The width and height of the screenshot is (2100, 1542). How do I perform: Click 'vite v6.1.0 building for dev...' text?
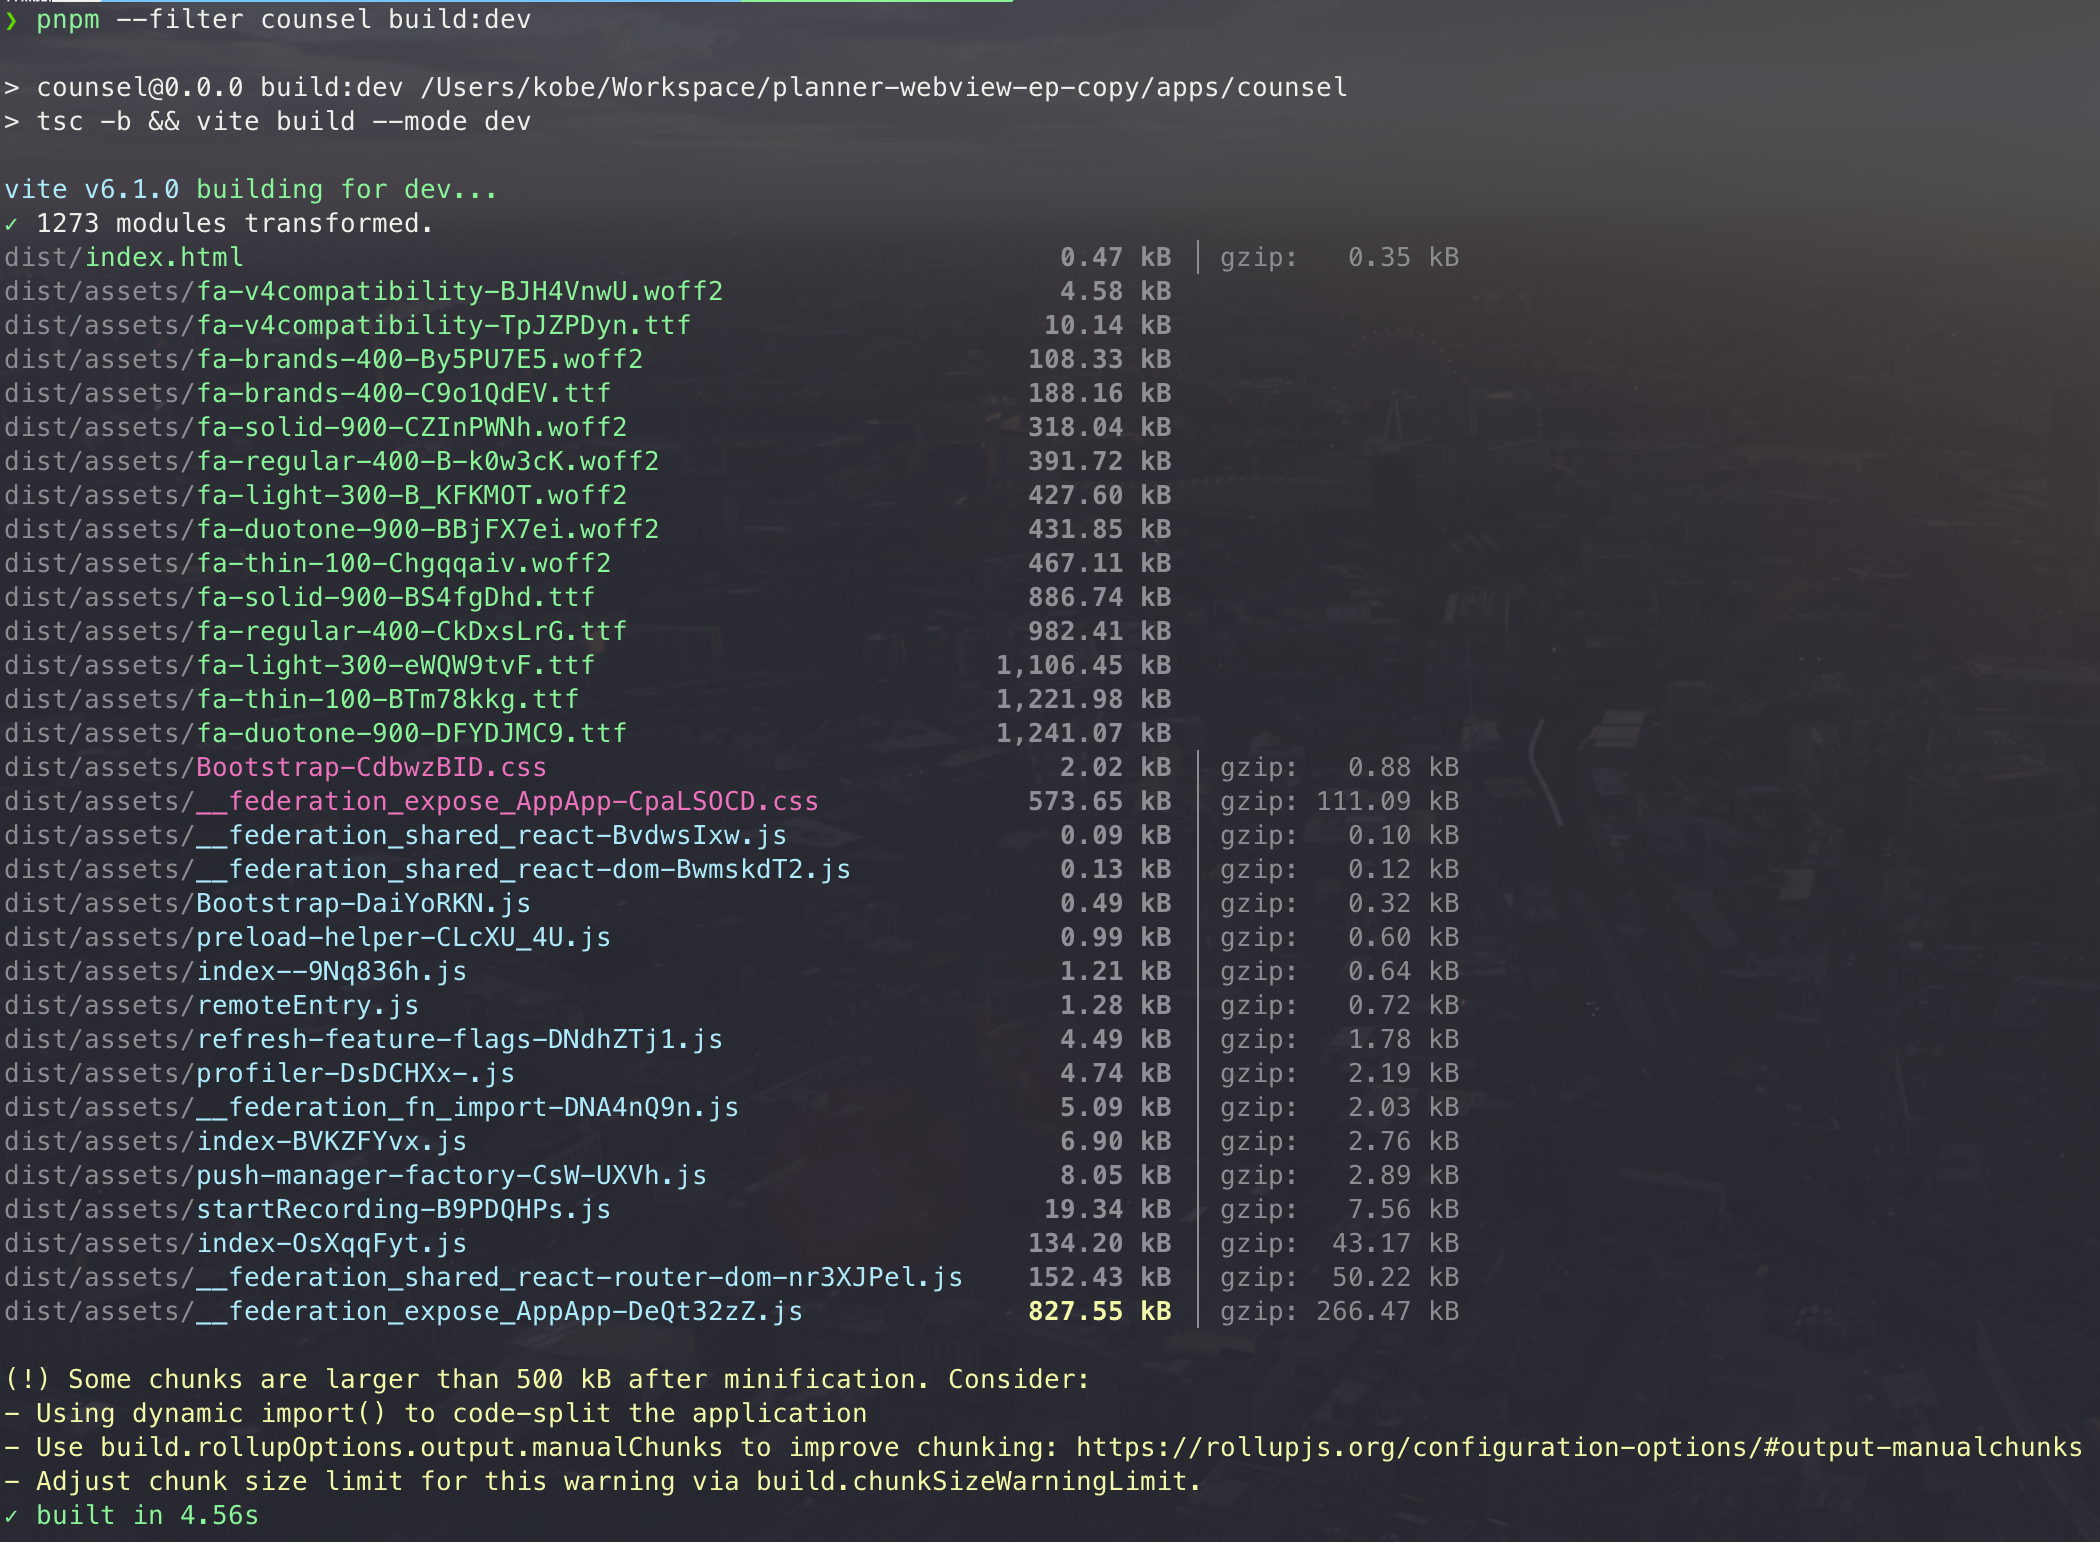click(x=251, y=190)
